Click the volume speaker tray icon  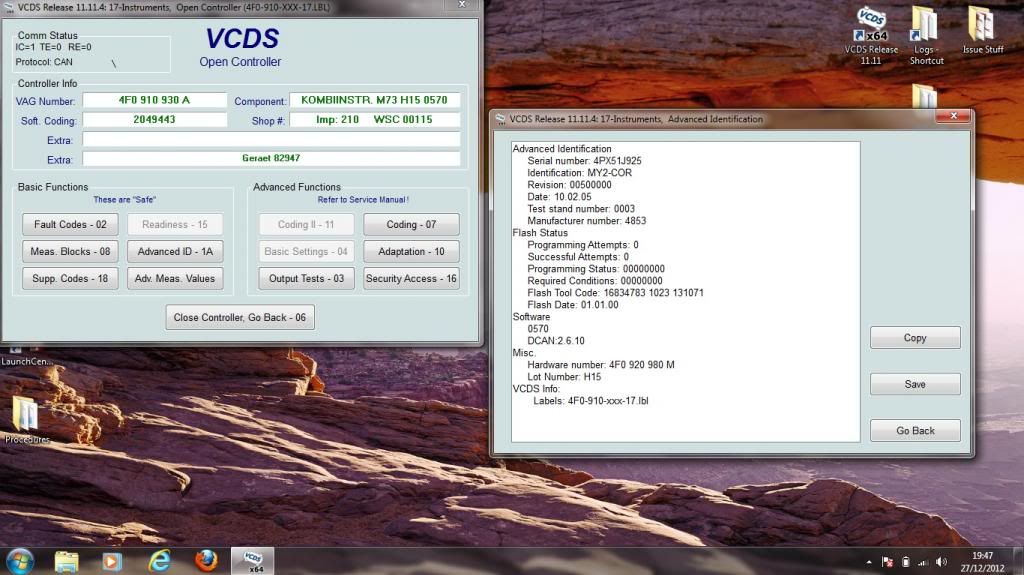[941, 562]
